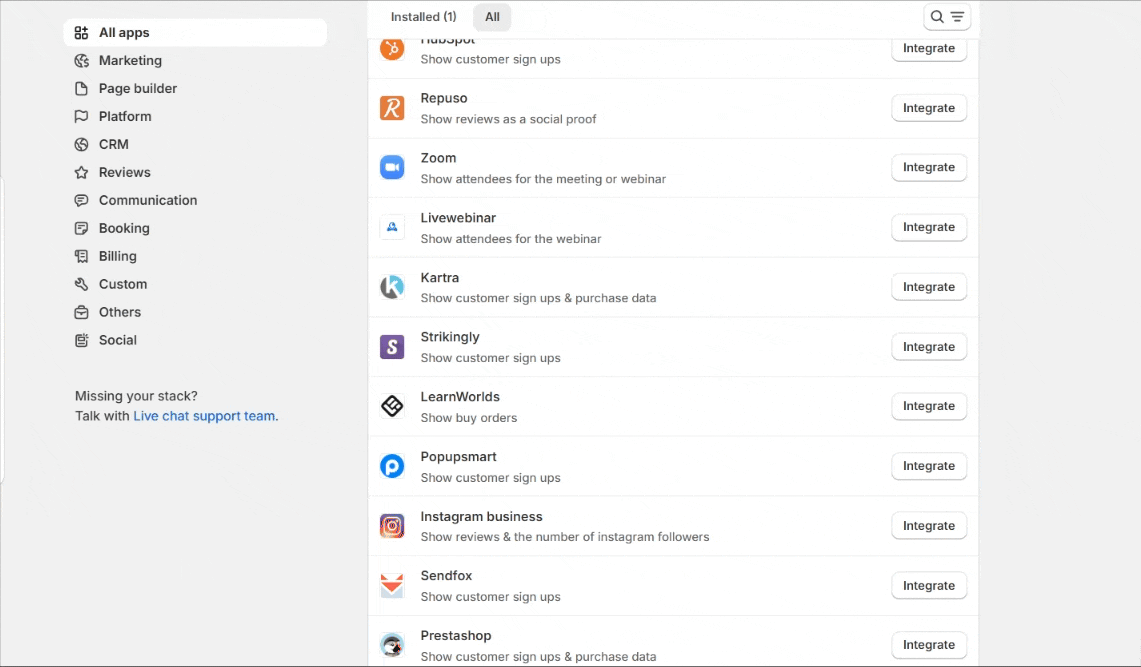Click the Marketing sidebar icon
Image resolution: width=1141 pixels, height=667 pixels.
82,60
